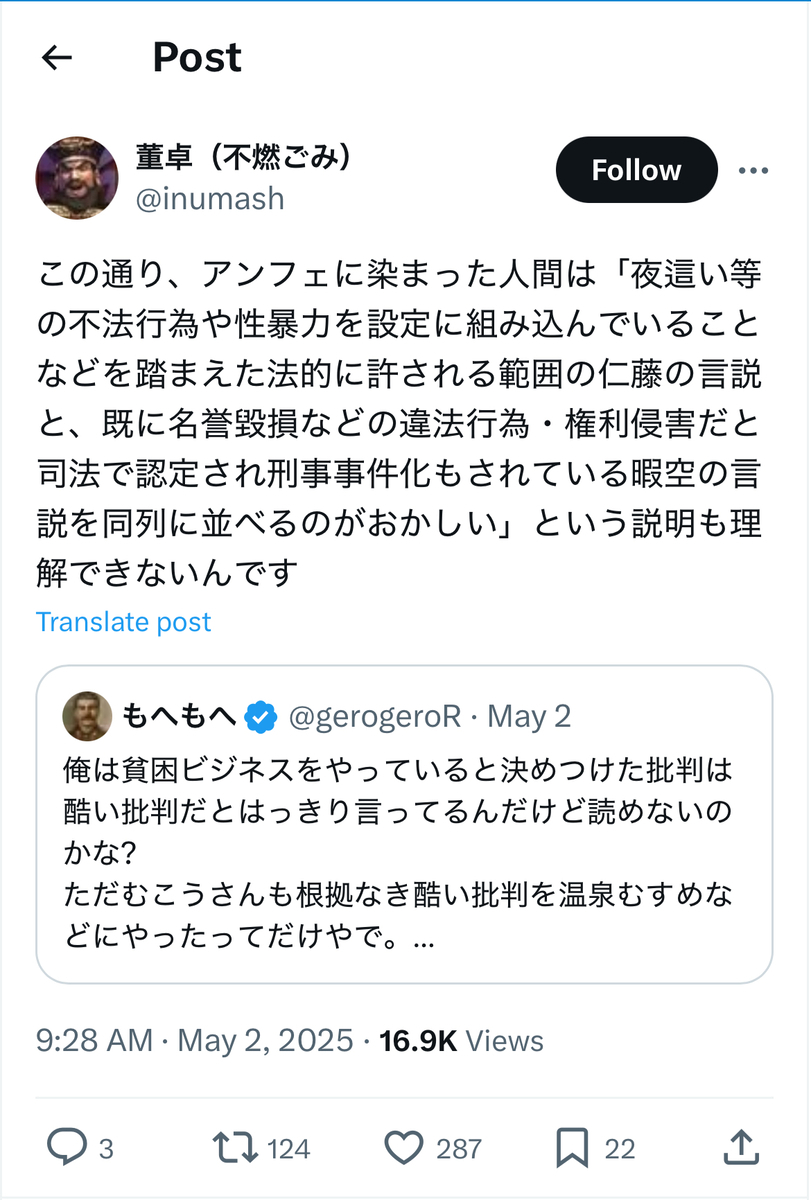Open the reply icon with 3 comments

pos(67,1148)
